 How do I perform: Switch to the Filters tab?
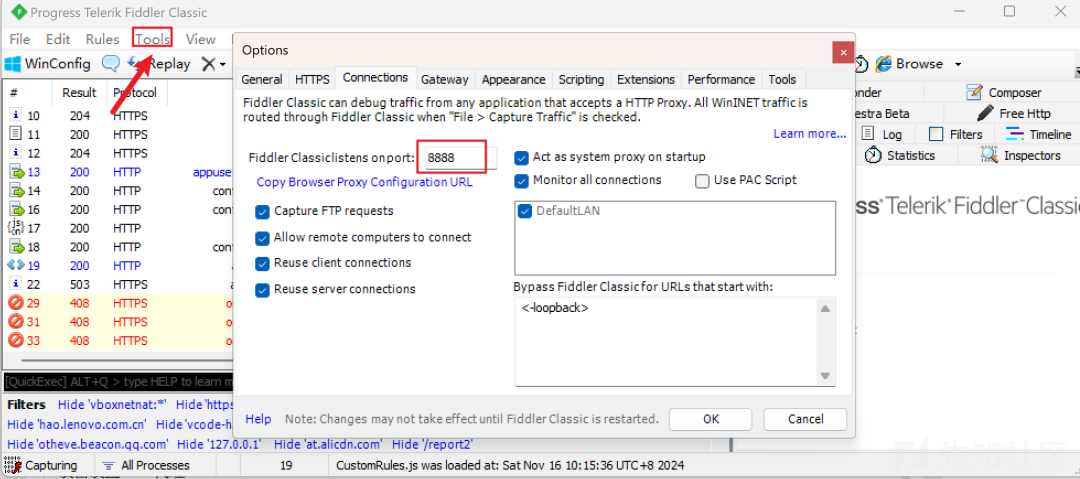point(955,134)
